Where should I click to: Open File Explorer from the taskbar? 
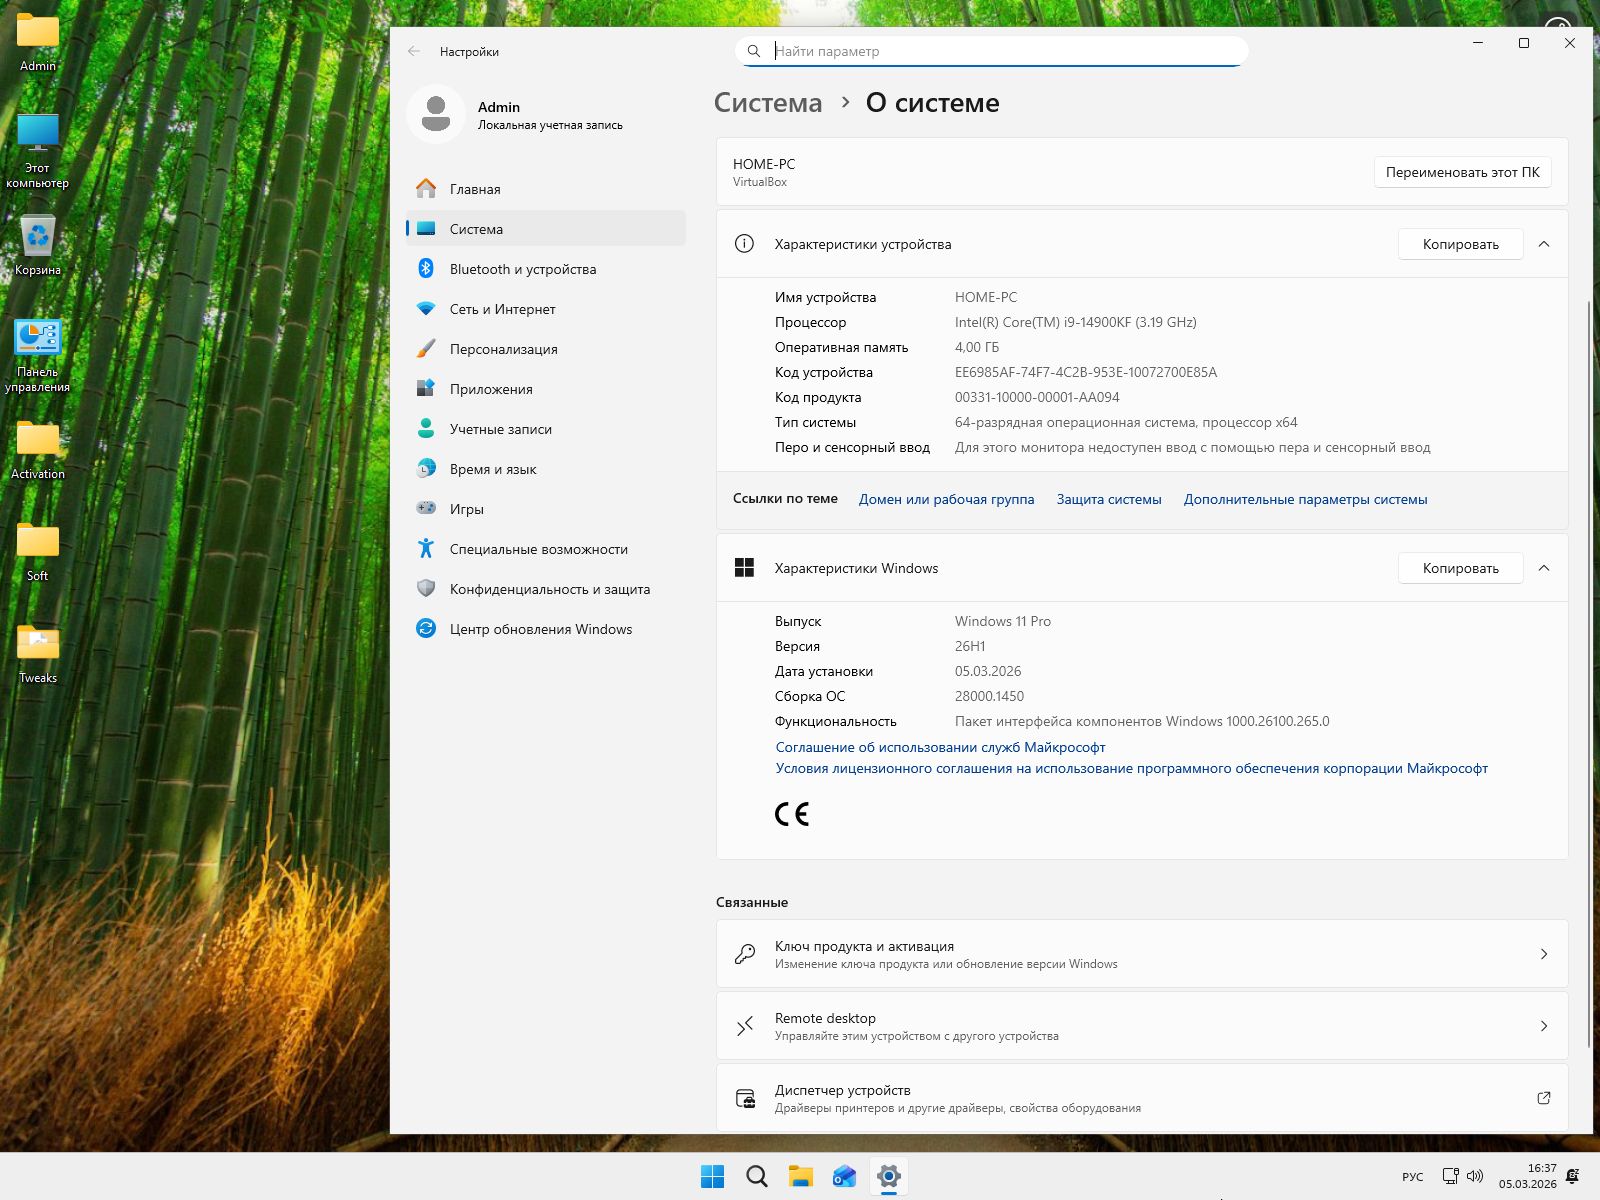coord(800,1176)
